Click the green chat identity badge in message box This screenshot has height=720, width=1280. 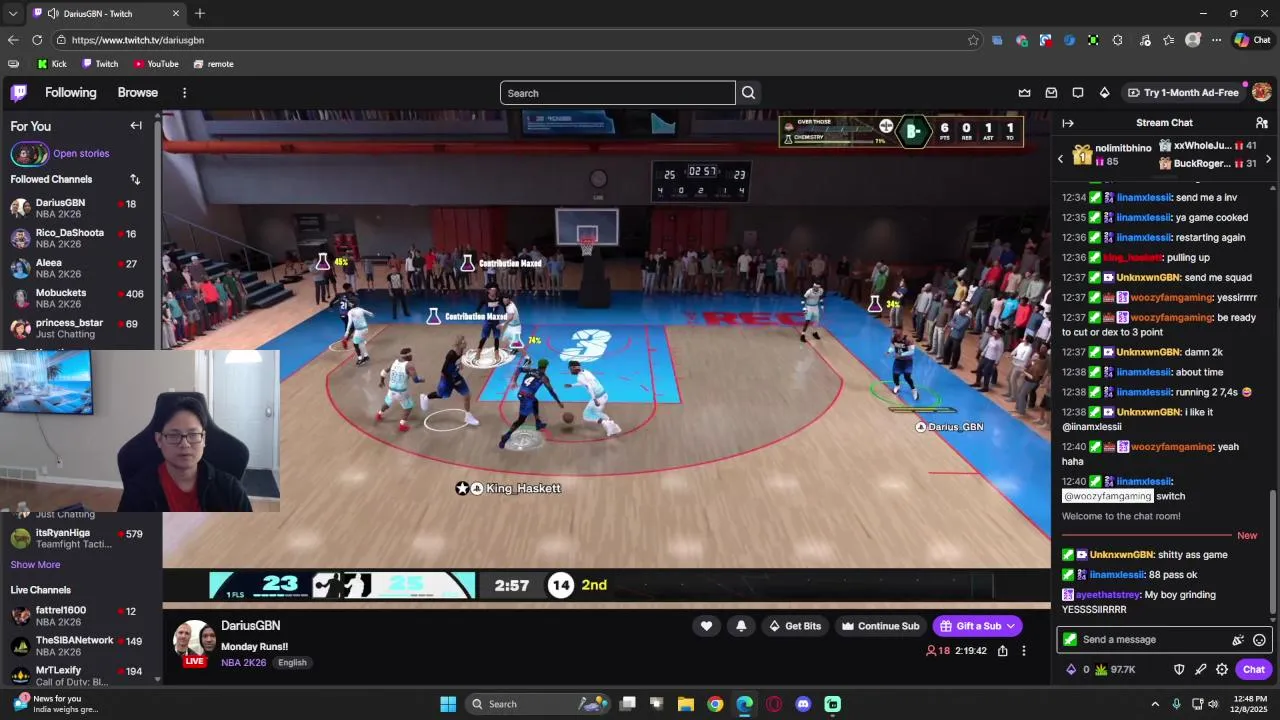tap(1070, 640)
